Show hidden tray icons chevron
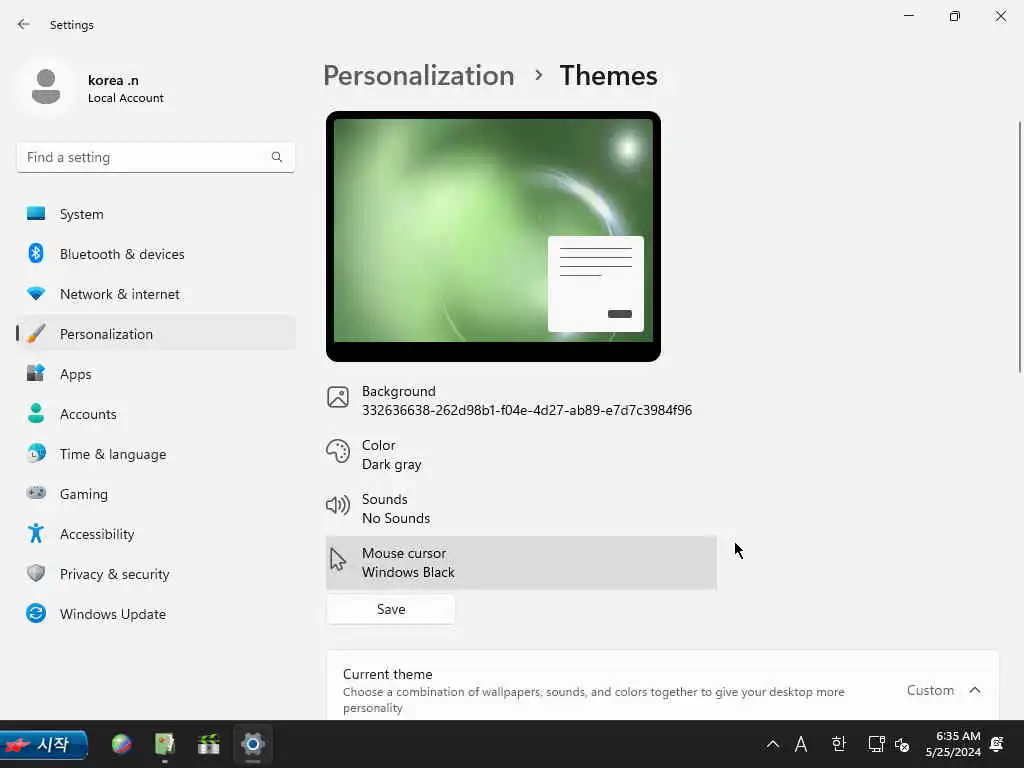The image size is (1024, 768). (x=773, y=744)
